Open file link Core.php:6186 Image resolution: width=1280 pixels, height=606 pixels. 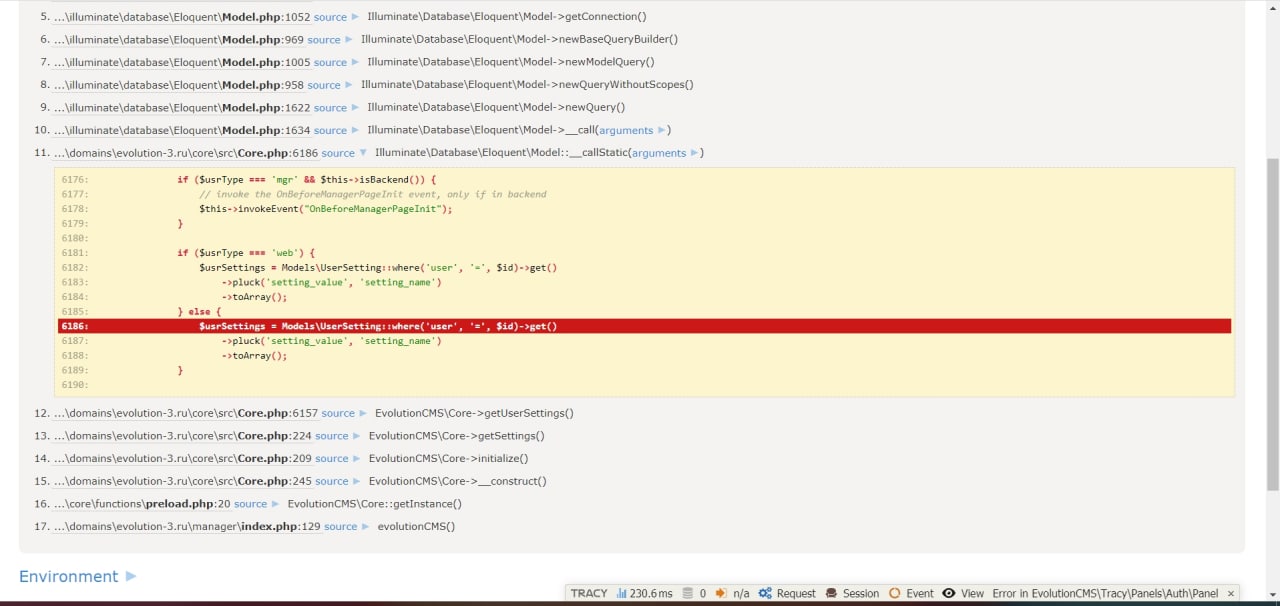point(186,153)
